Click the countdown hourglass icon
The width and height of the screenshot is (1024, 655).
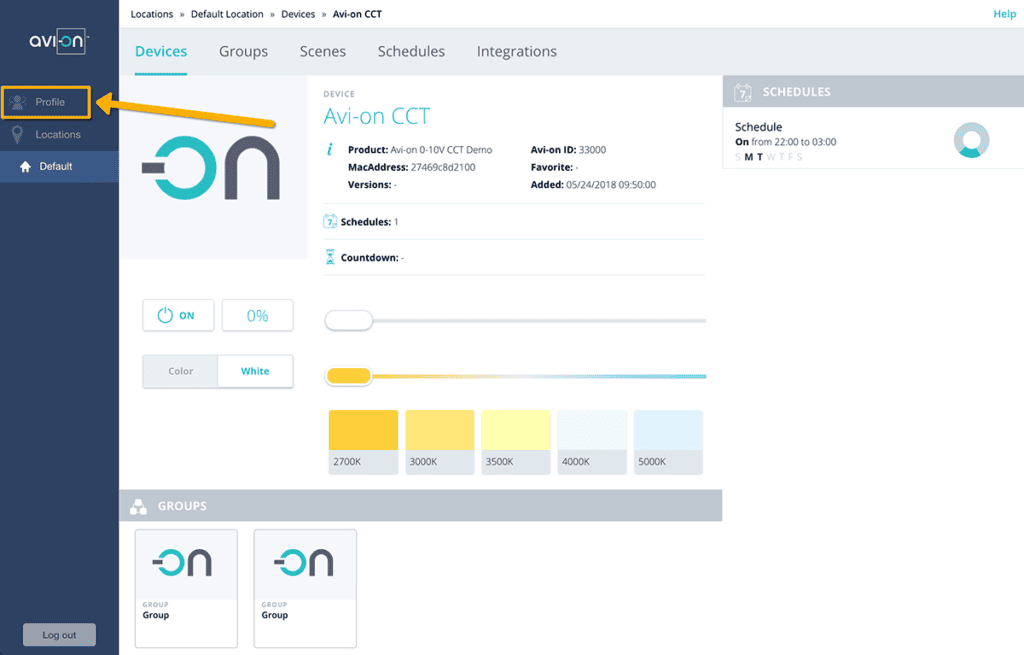pos(330,257)
